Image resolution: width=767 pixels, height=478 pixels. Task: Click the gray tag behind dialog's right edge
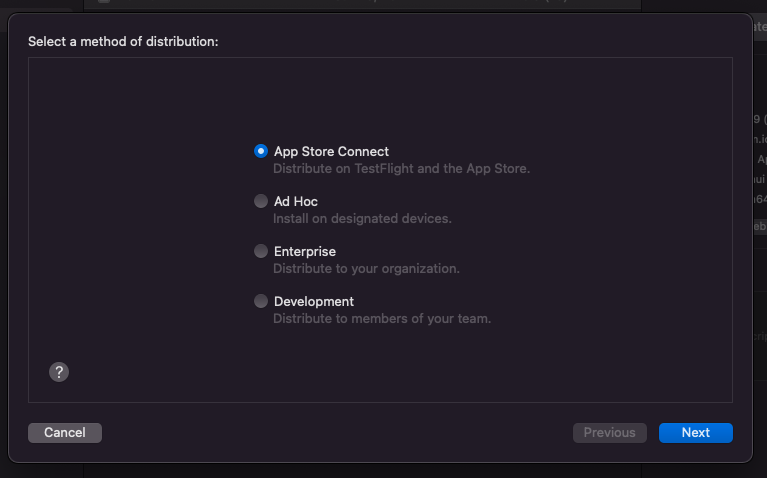point(759,227)
